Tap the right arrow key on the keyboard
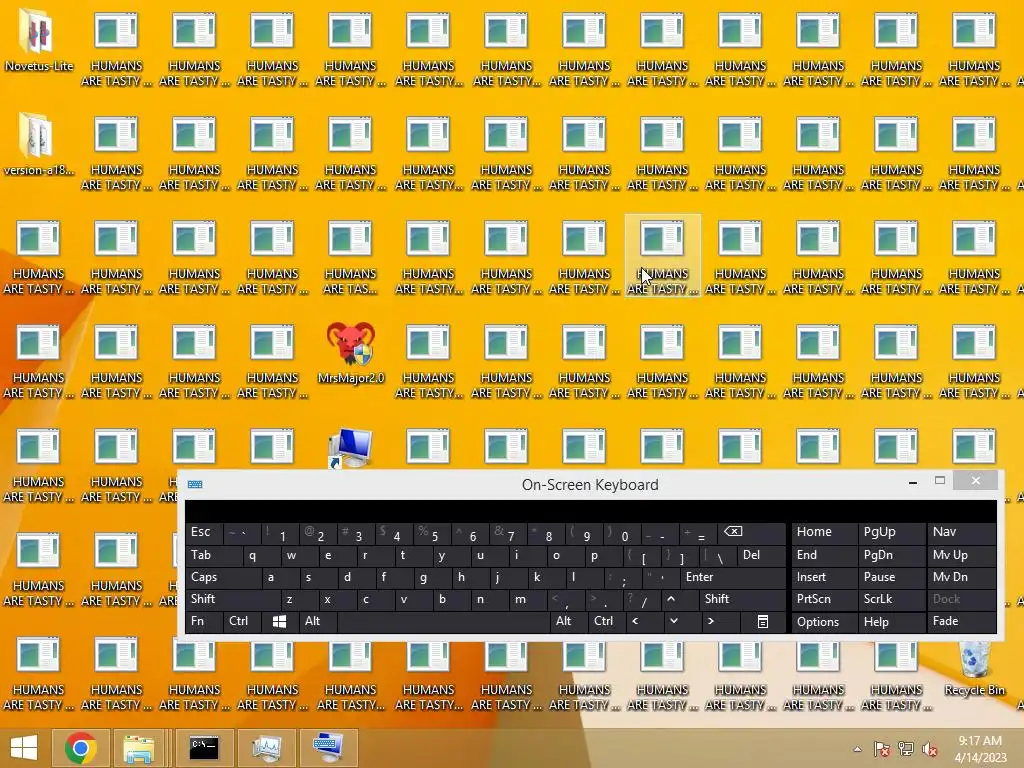The image size is (1024, 768). click(720, 622)
